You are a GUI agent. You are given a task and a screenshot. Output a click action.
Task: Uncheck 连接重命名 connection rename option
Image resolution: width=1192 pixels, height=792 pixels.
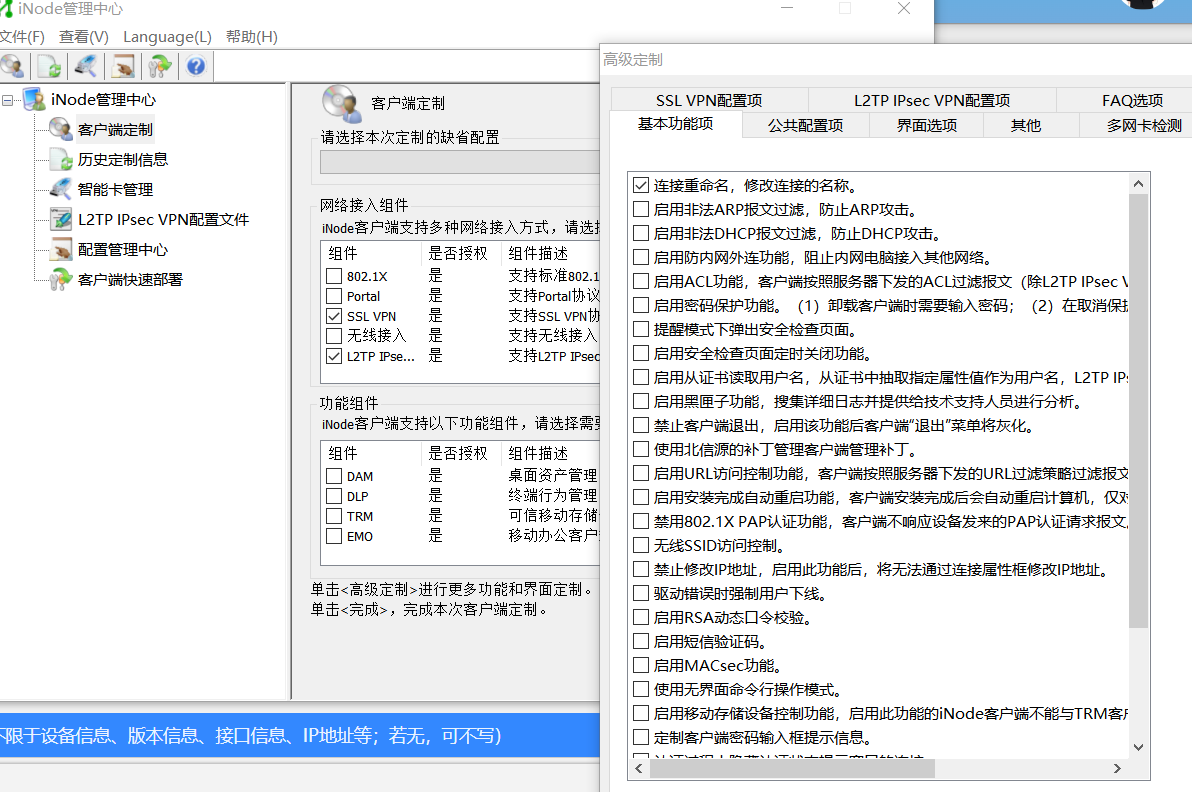[641, 185]
